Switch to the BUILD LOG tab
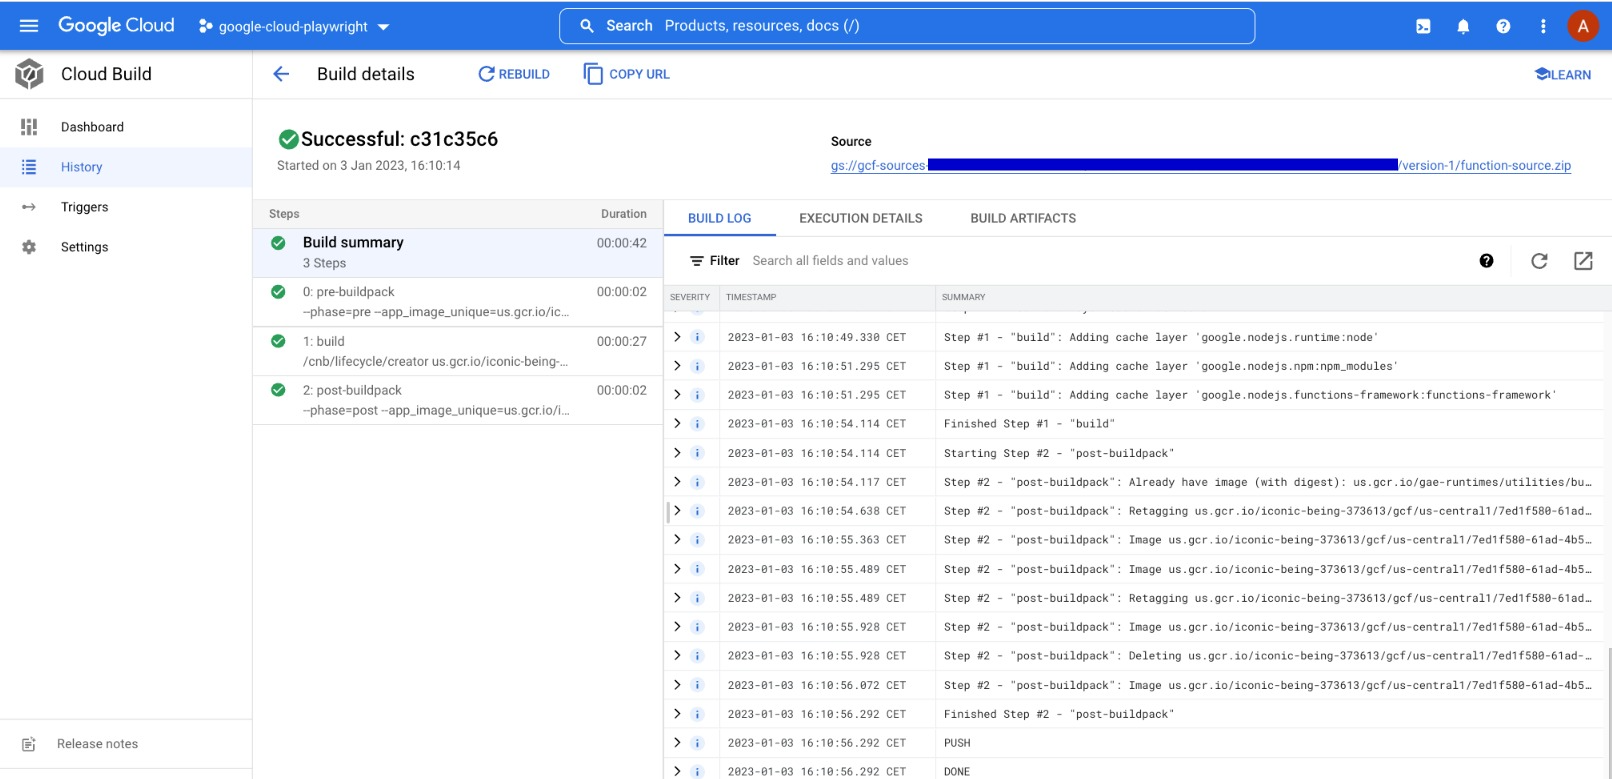The height and width of the screenshot is (779, 1612). (x=719, y=218)
